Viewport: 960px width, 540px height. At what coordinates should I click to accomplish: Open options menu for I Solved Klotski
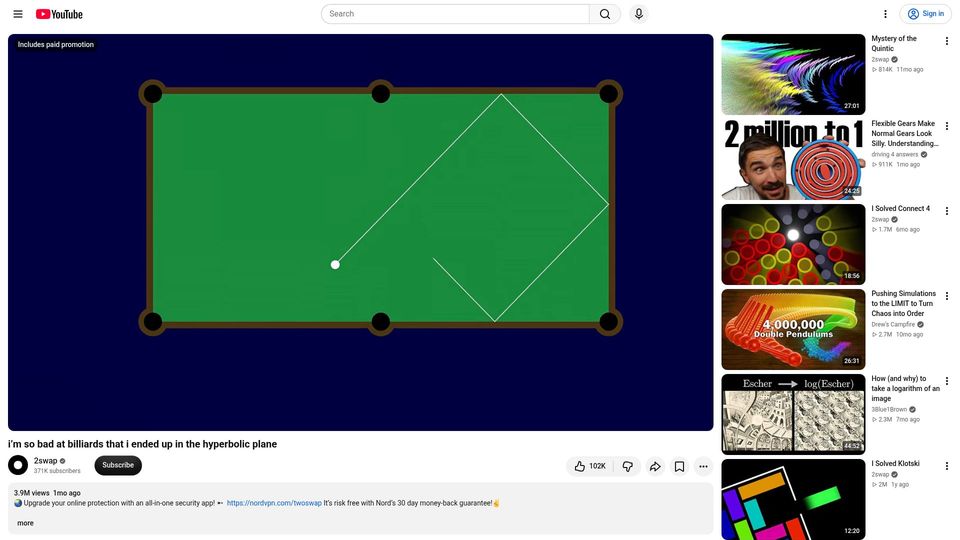point(947,466)
